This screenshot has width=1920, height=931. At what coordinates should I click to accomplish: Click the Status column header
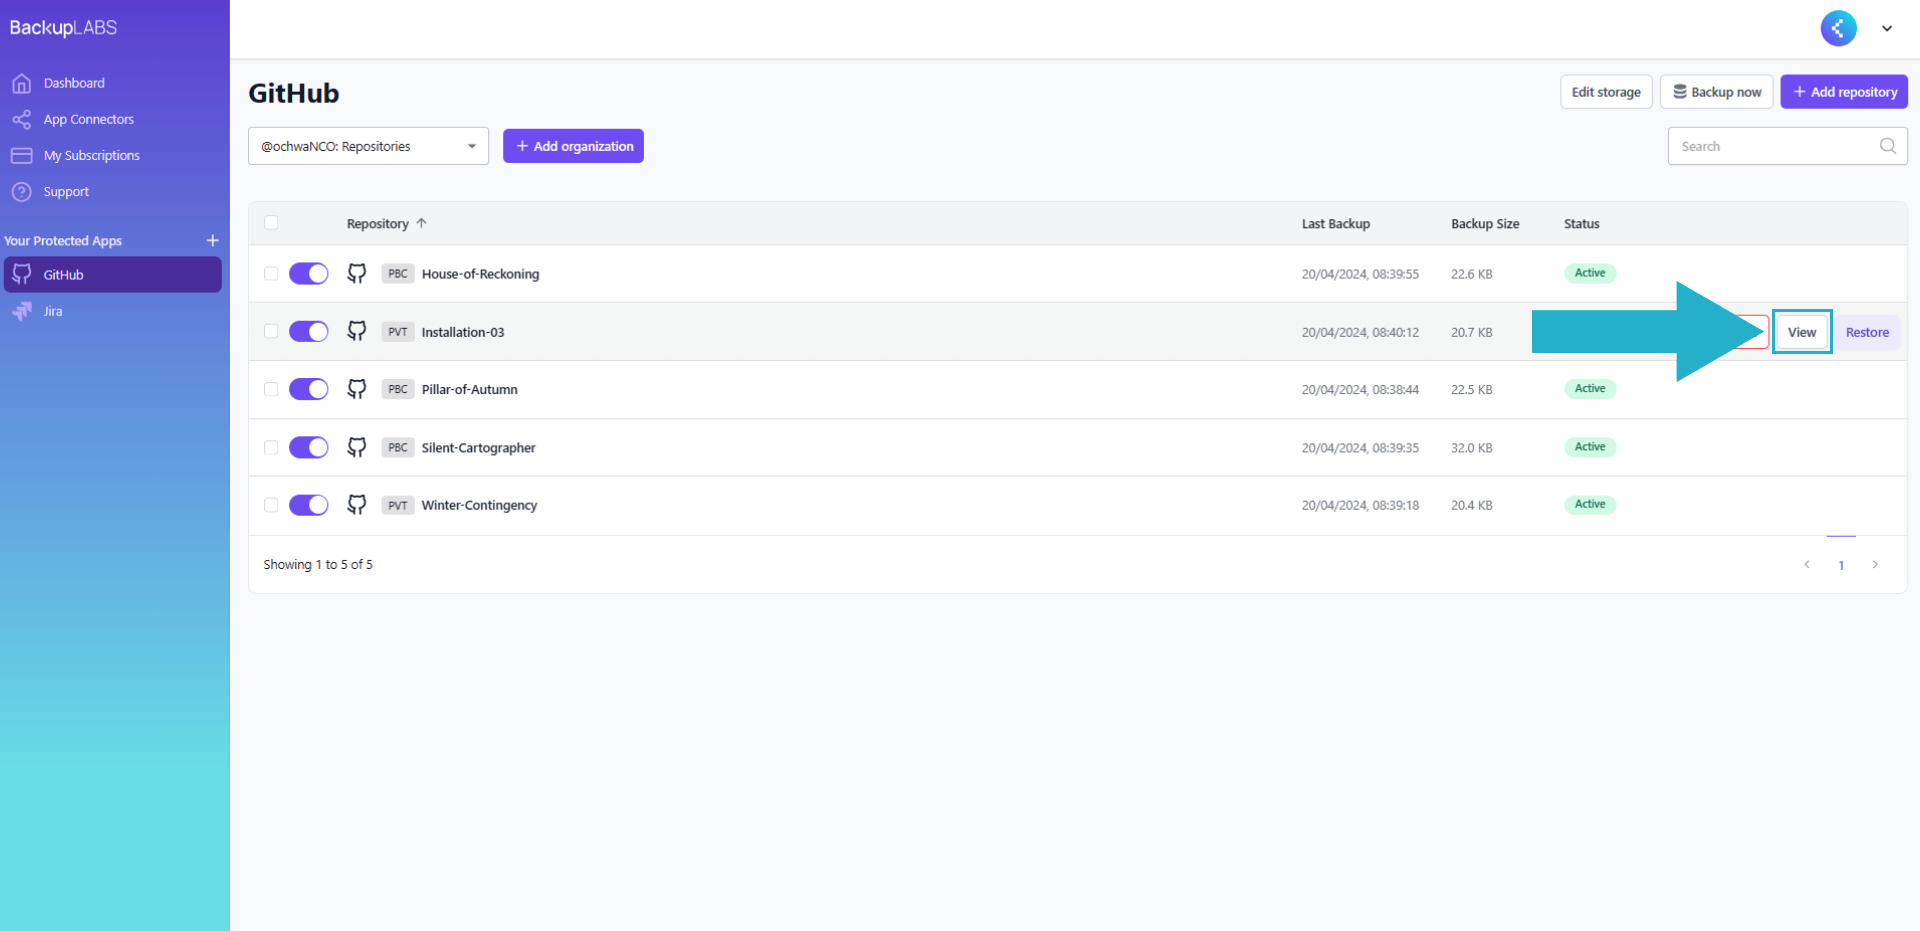pyautogui.click(x=1582, y=223)
